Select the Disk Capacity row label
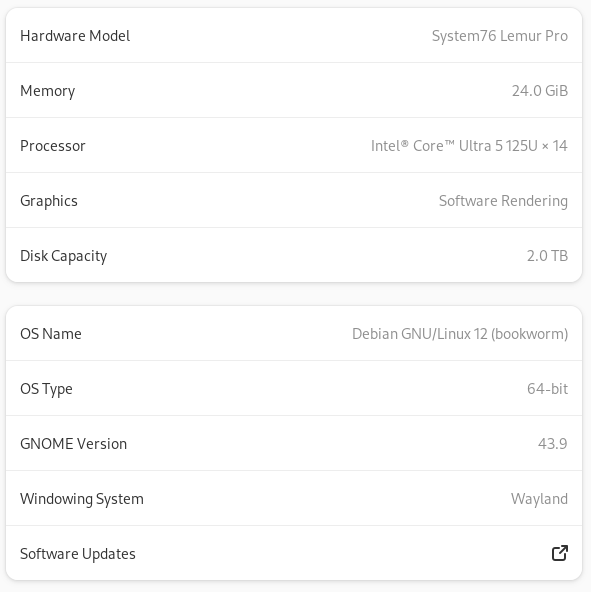Screen dimensions: 591x592 pos(63,256)
